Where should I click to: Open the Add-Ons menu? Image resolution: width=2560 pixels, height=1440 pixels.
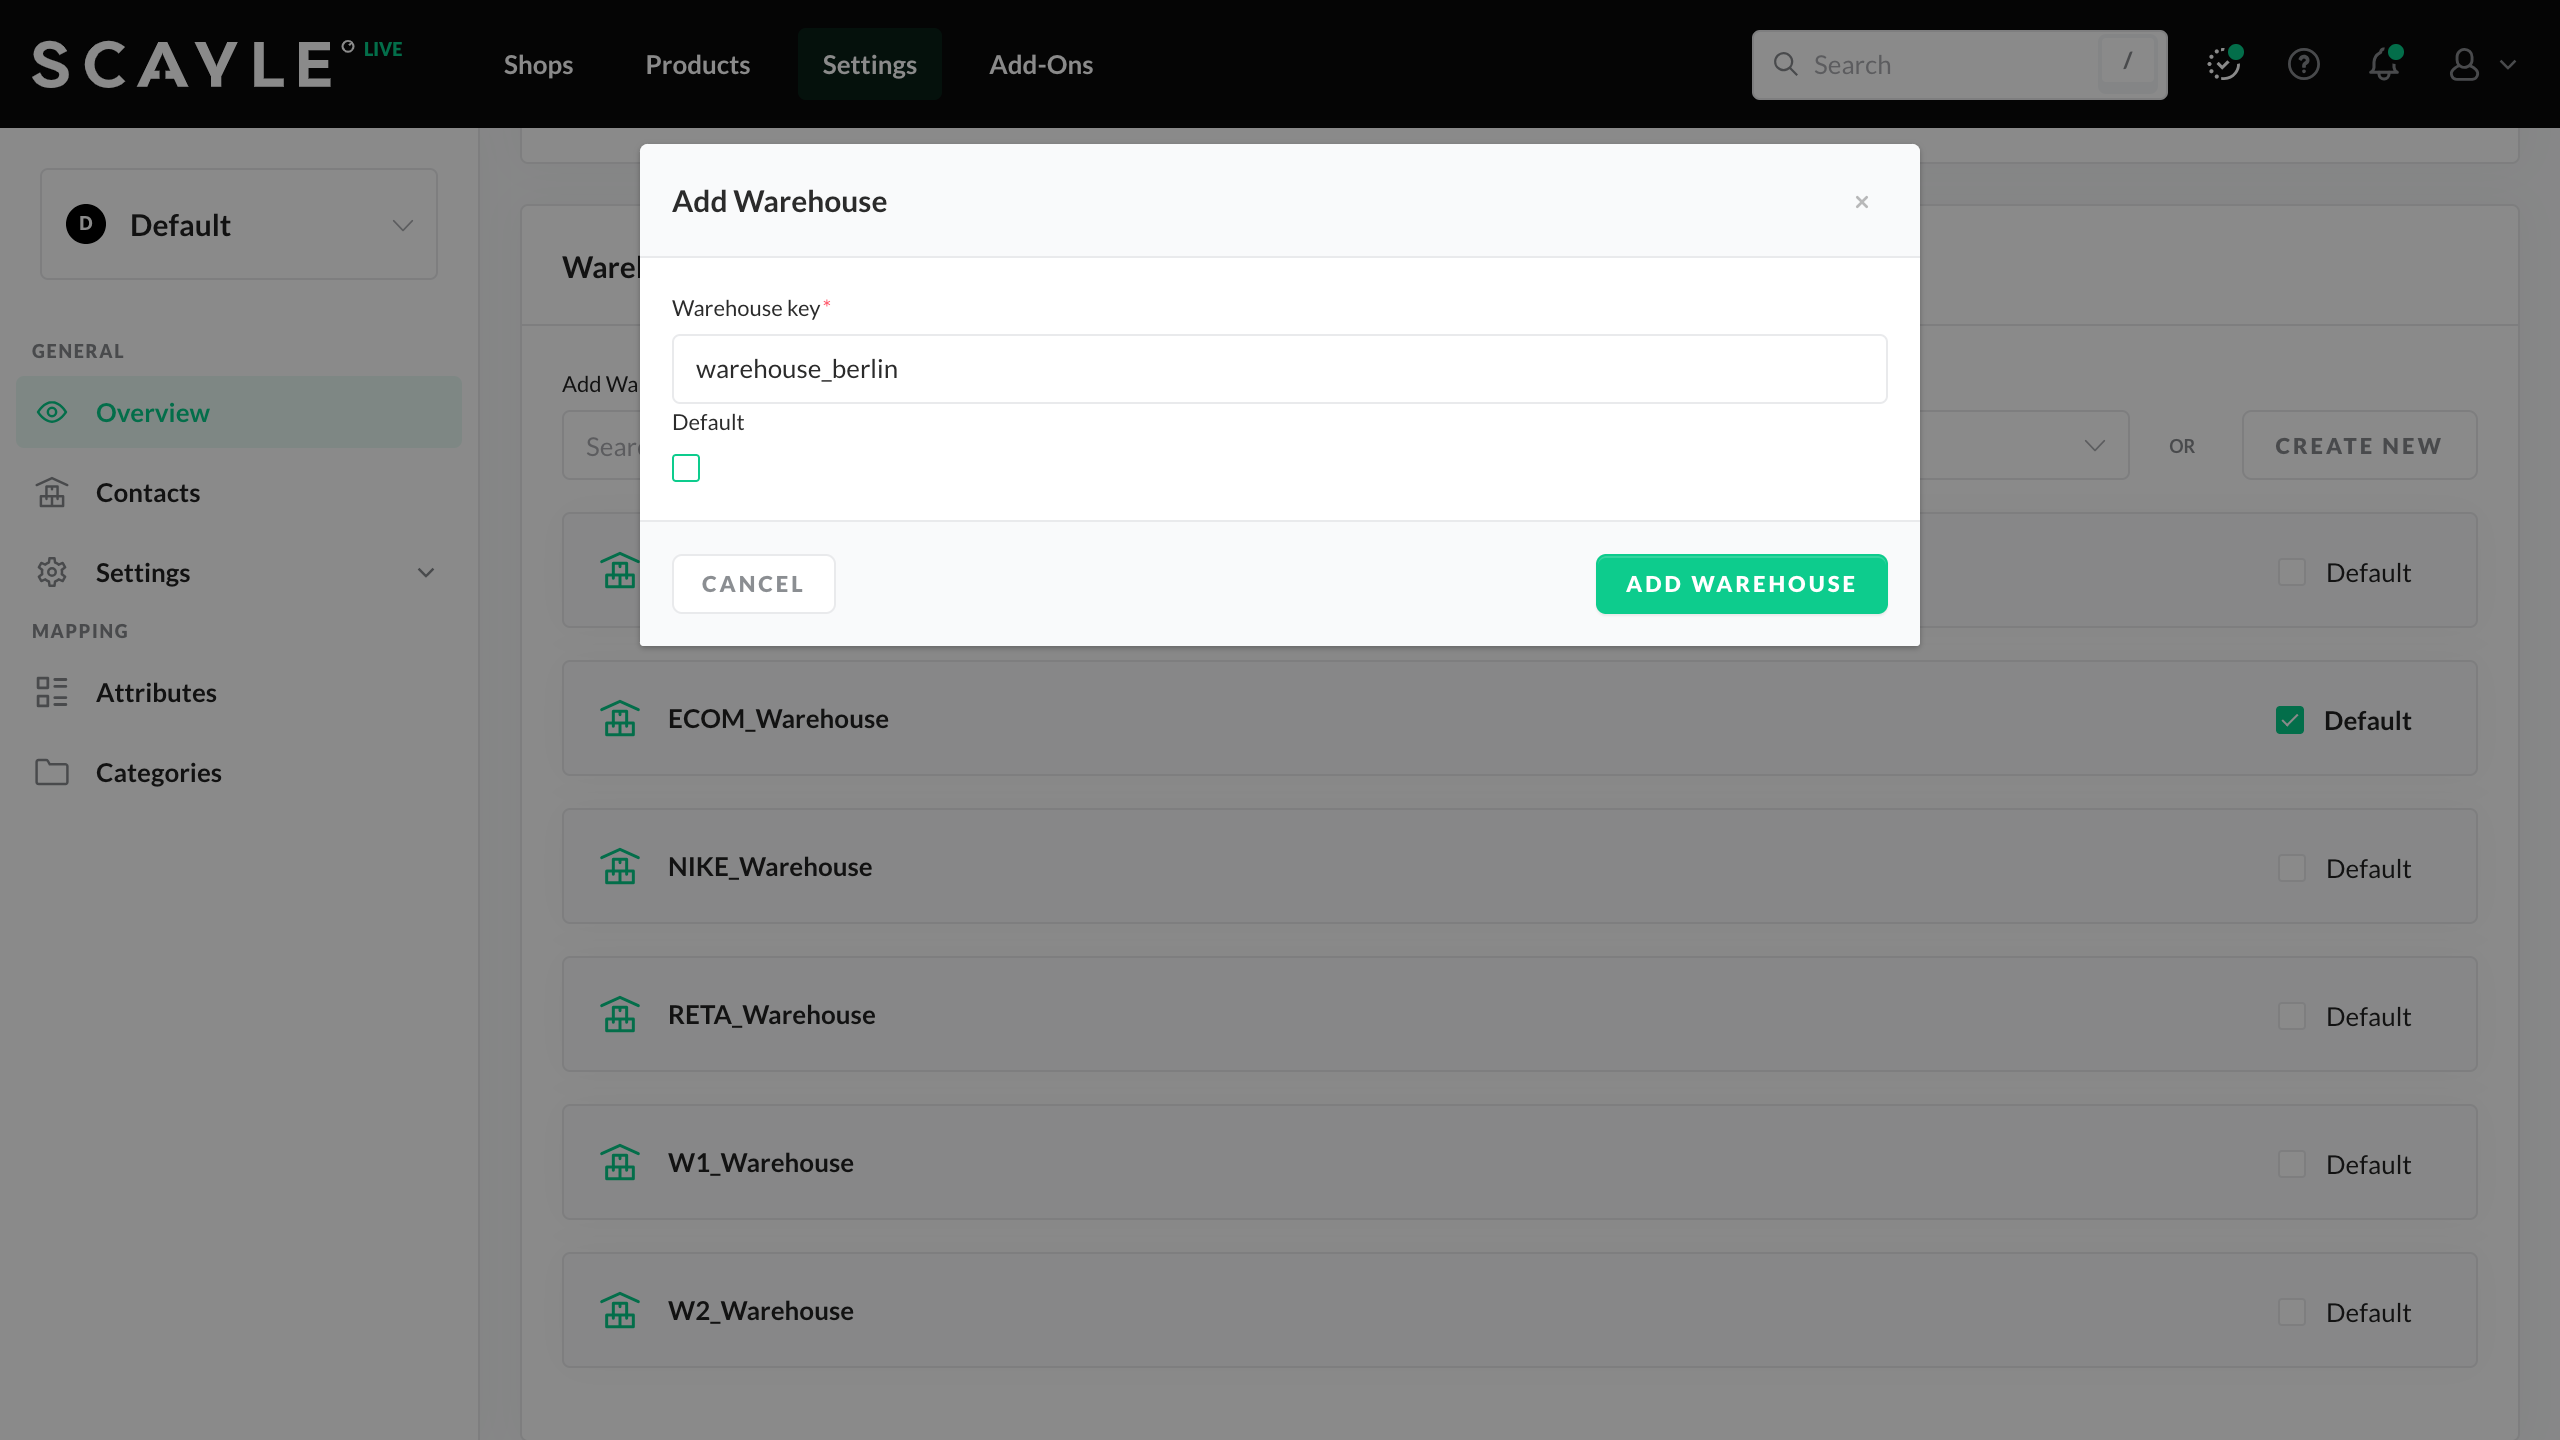coord(1040,65)
